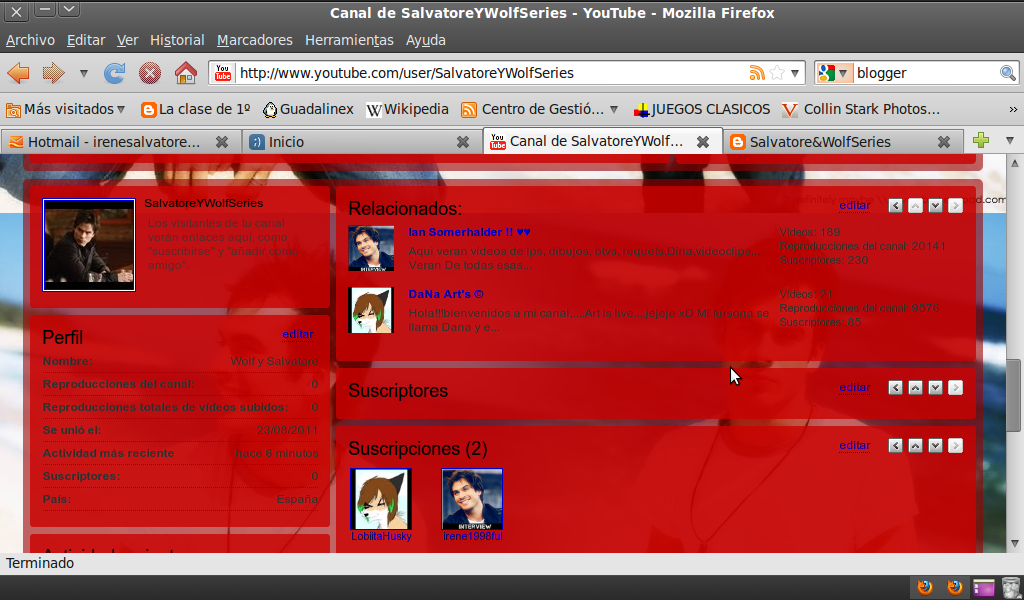Close the Salvatore&WolfSeries tab
Viewport: 1024px width, 600px height.
(944, 142)
